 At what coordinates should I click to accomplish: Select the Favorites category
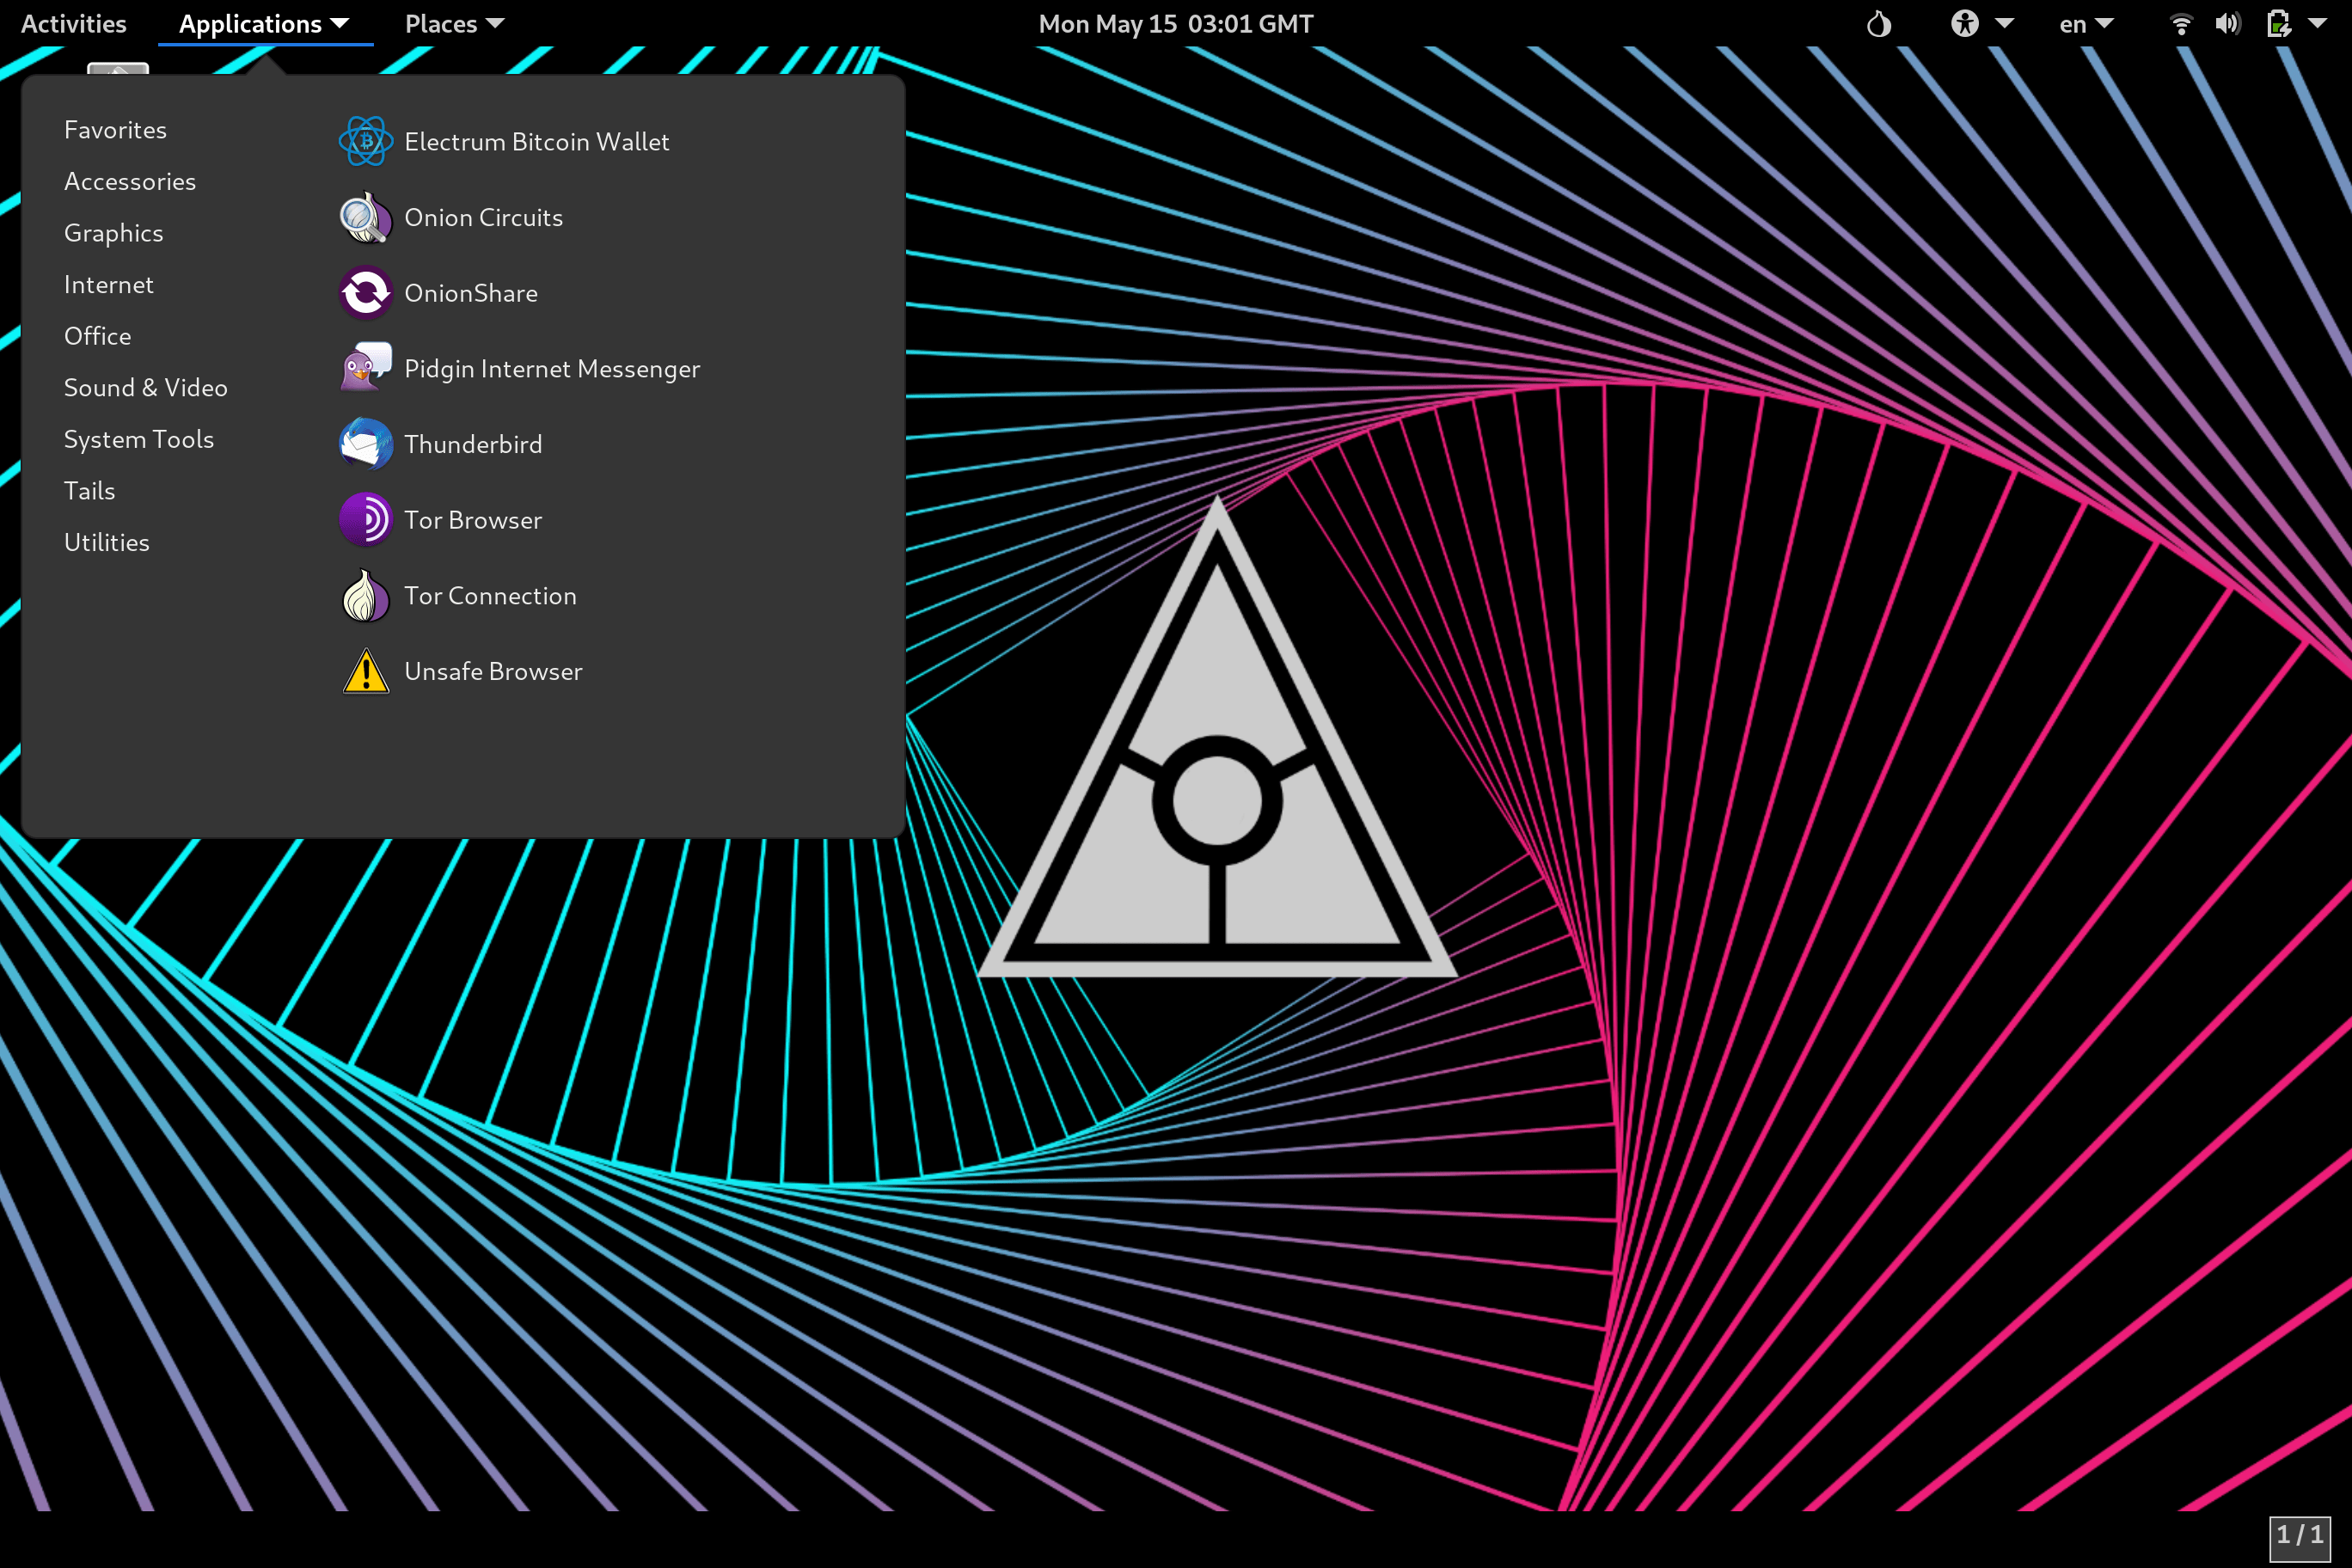click(x=115, y=130)
